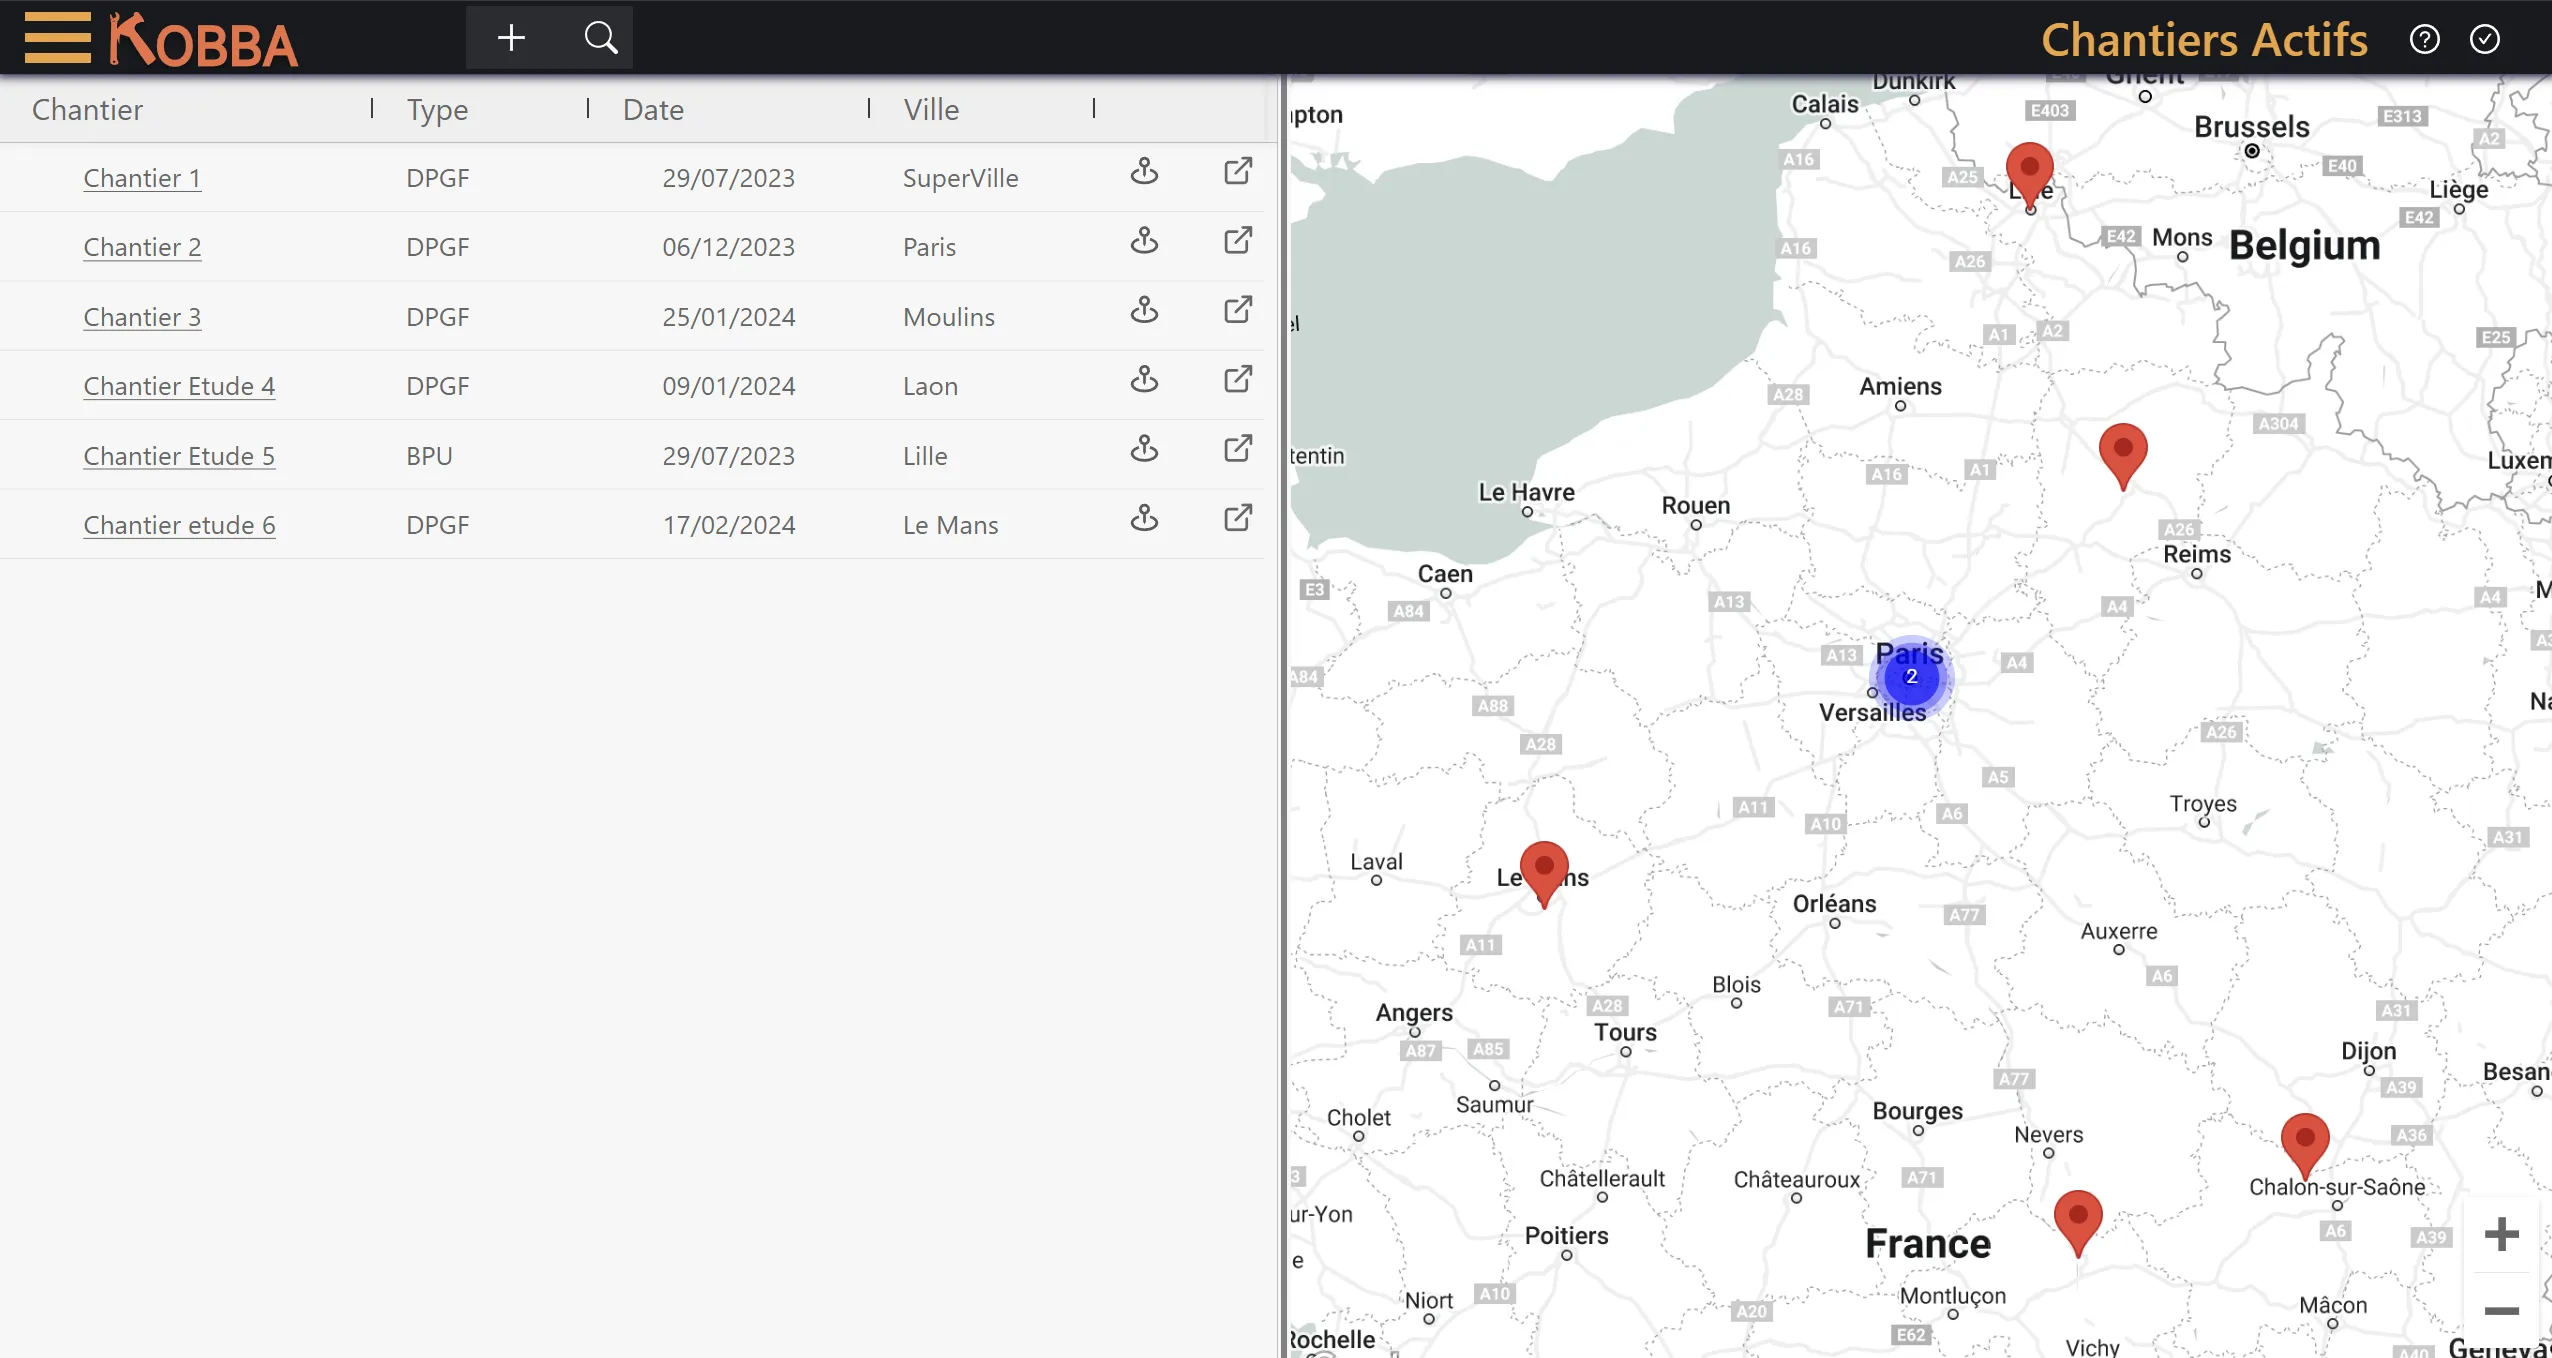Click the date 17/02/2024
The height and width of the screenshot is (1358, 2552).
728,525
